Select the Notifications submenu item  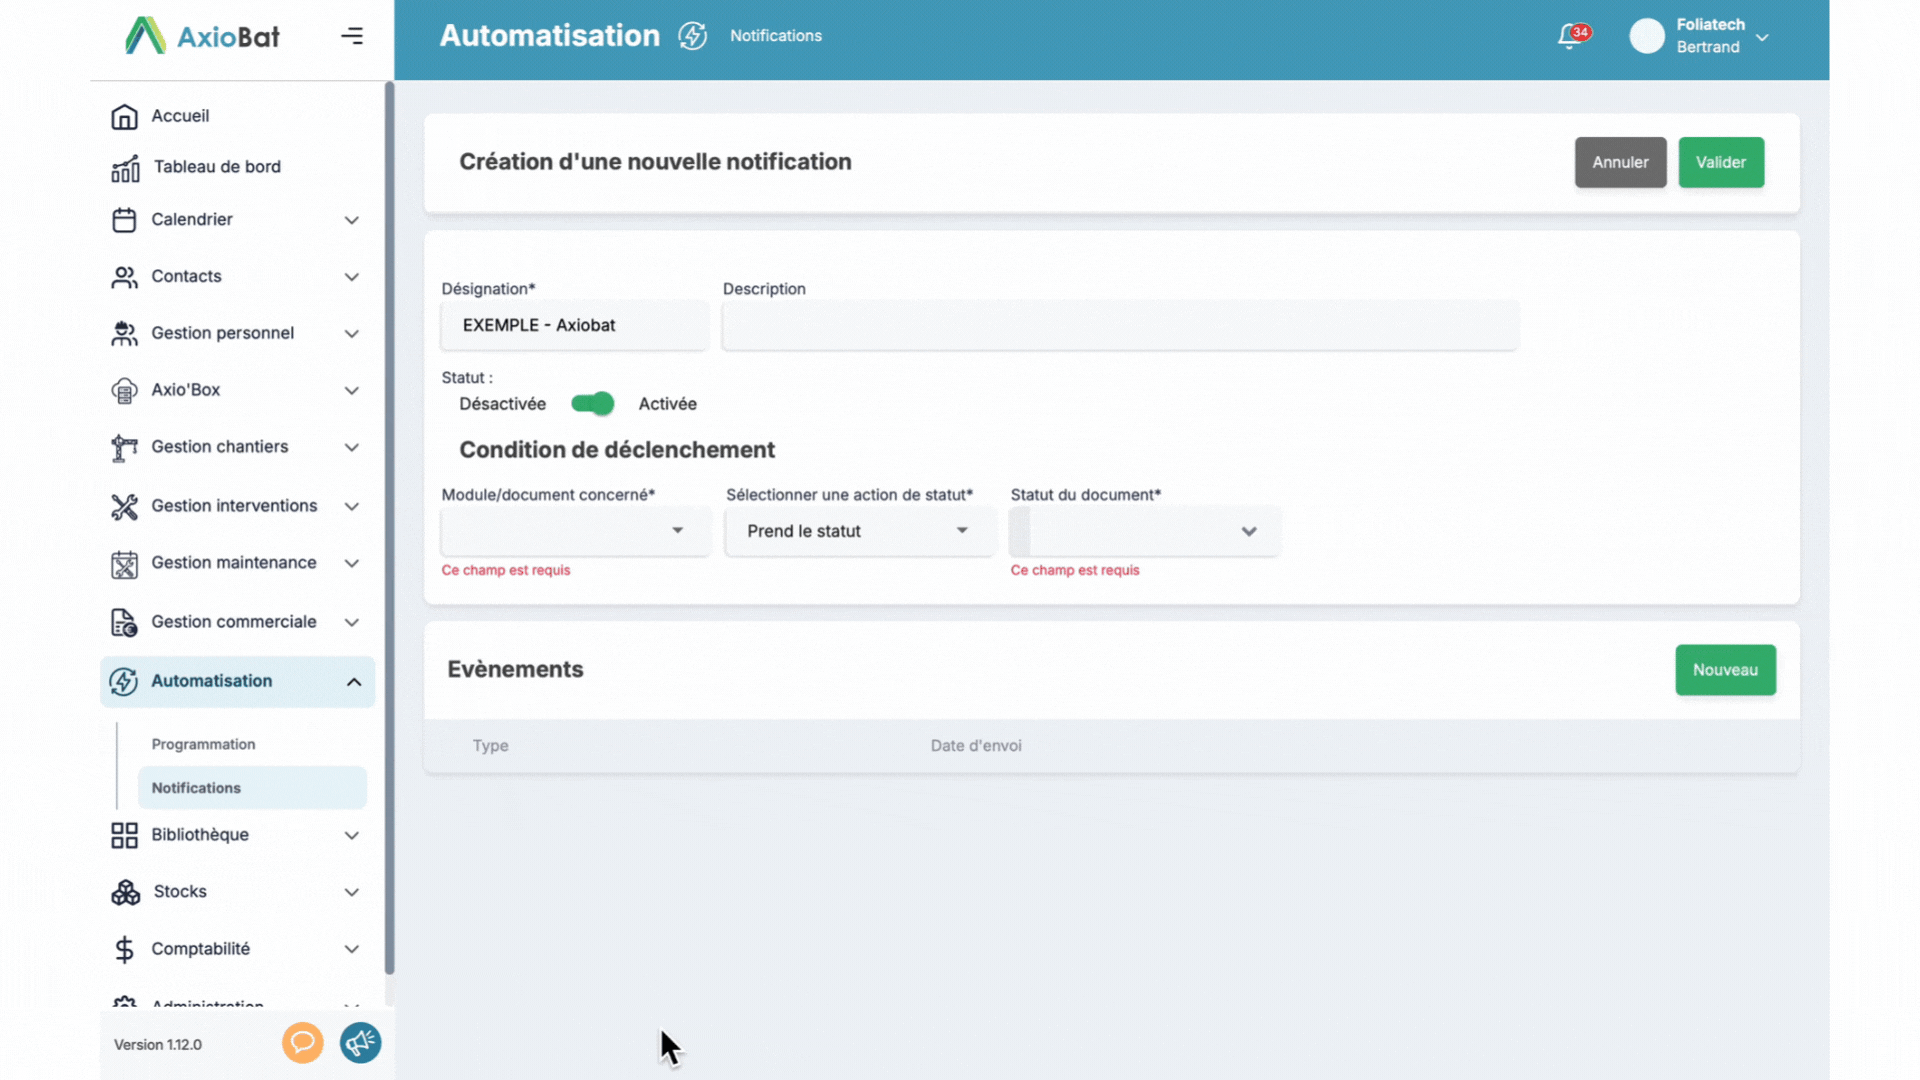[x=196, y=788]
